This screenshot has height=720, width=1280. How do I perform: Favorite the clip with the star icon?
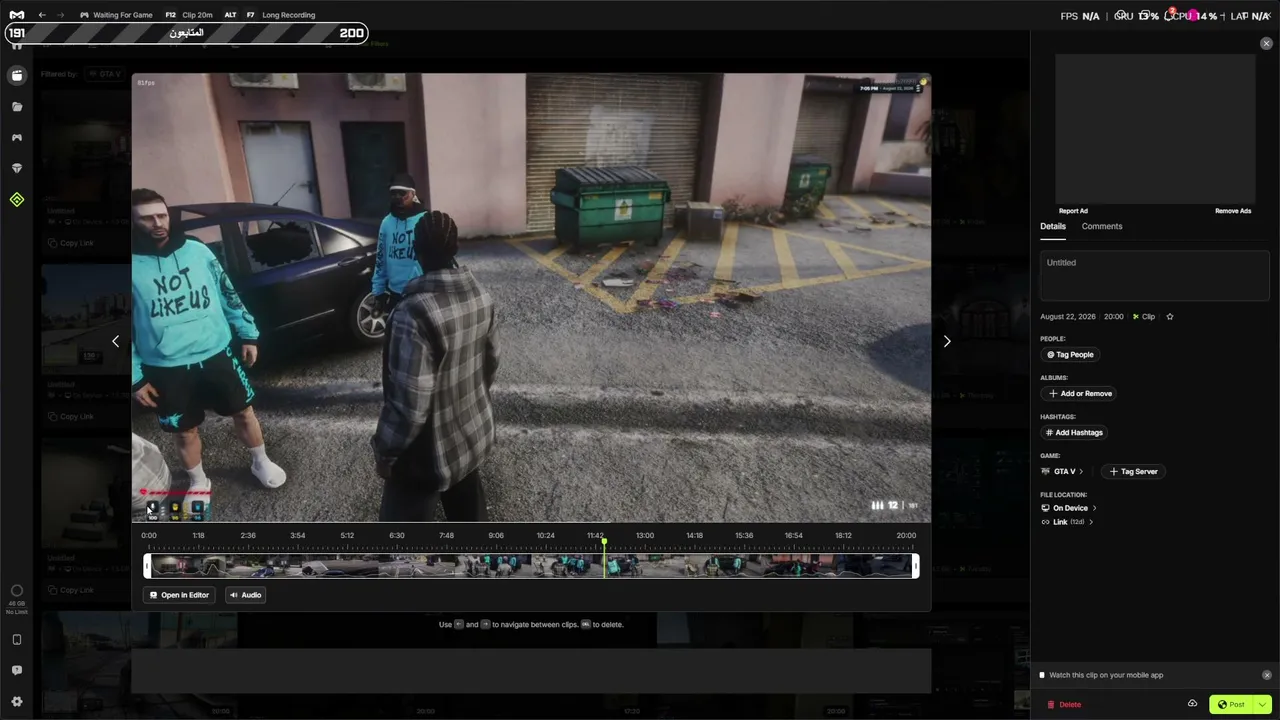coord(1170,317)
